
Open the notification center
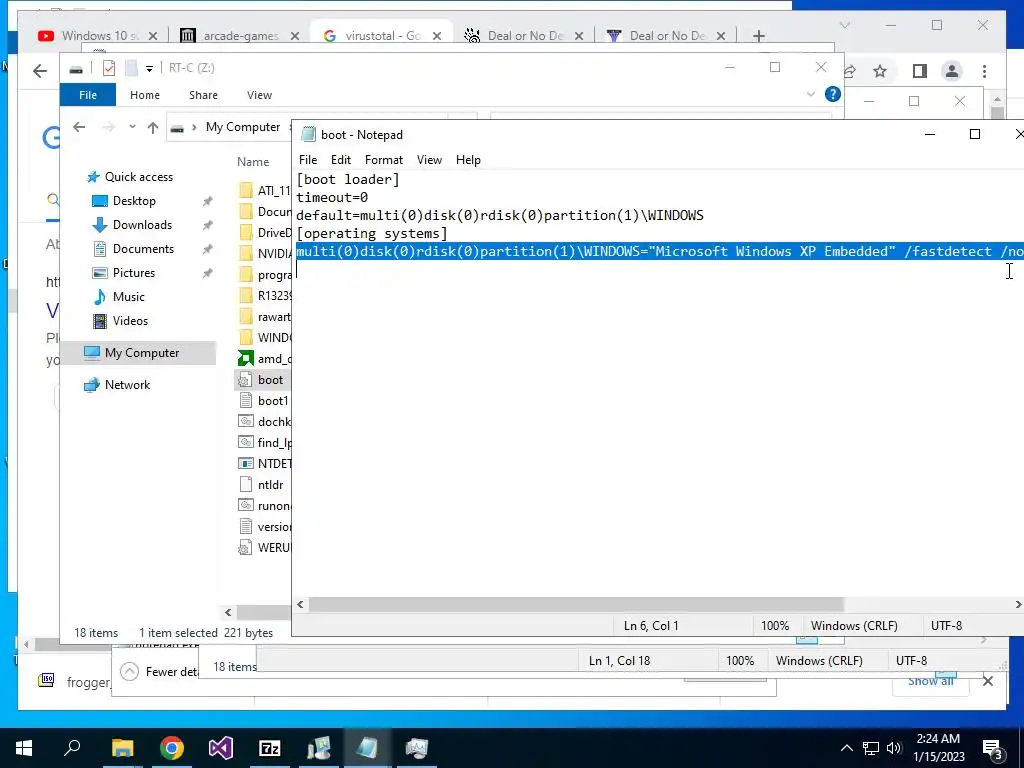[993, 750]
